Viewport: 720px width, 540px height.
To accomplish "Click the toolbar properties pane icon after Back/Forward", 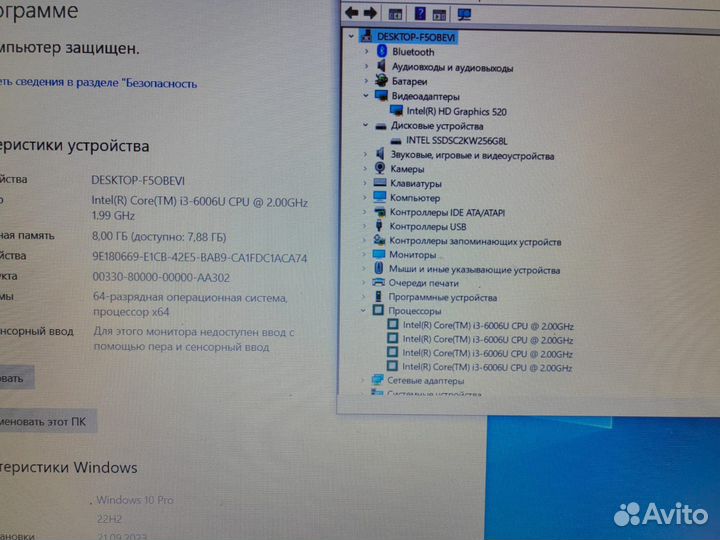I will tap(395, 14).
